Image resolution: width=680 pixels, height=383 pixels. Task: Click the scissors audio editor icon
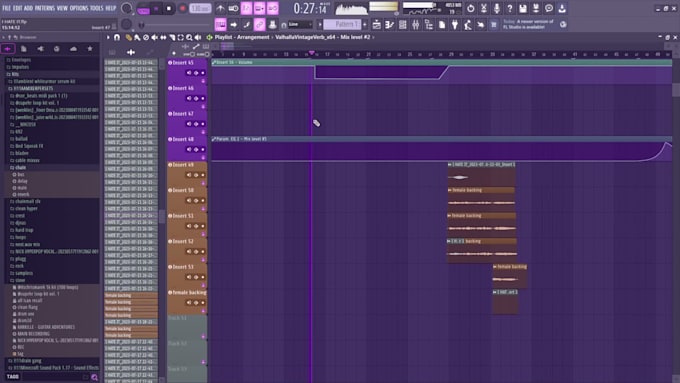484,8
